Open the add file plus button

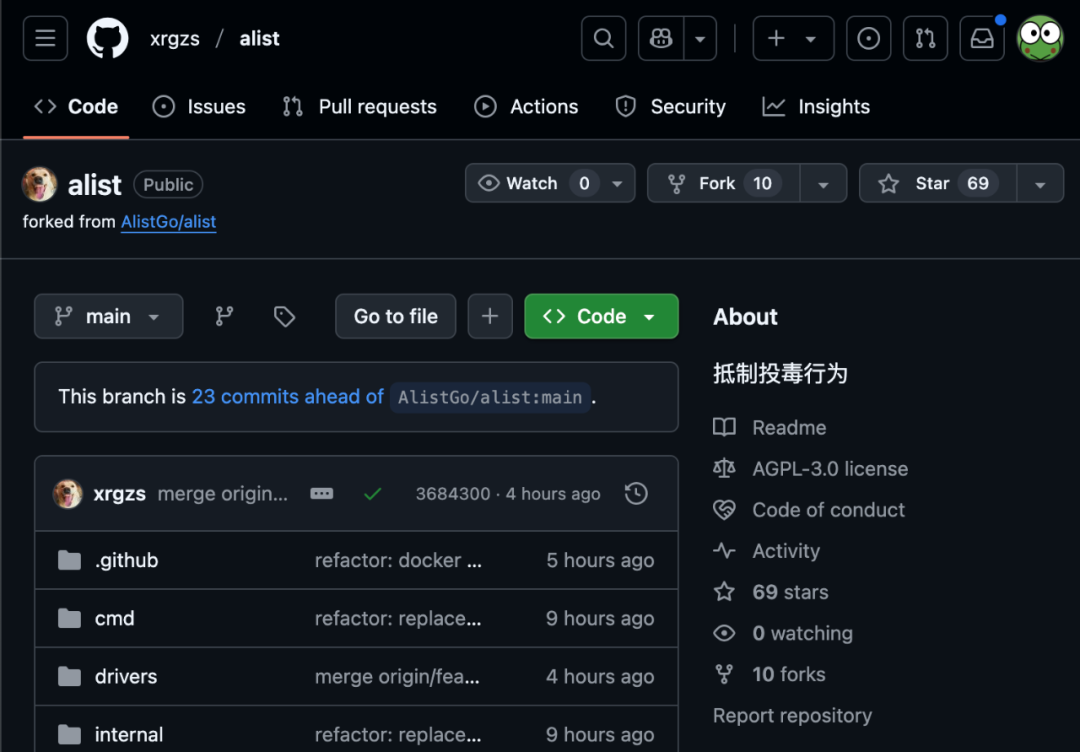click(490, 316)
